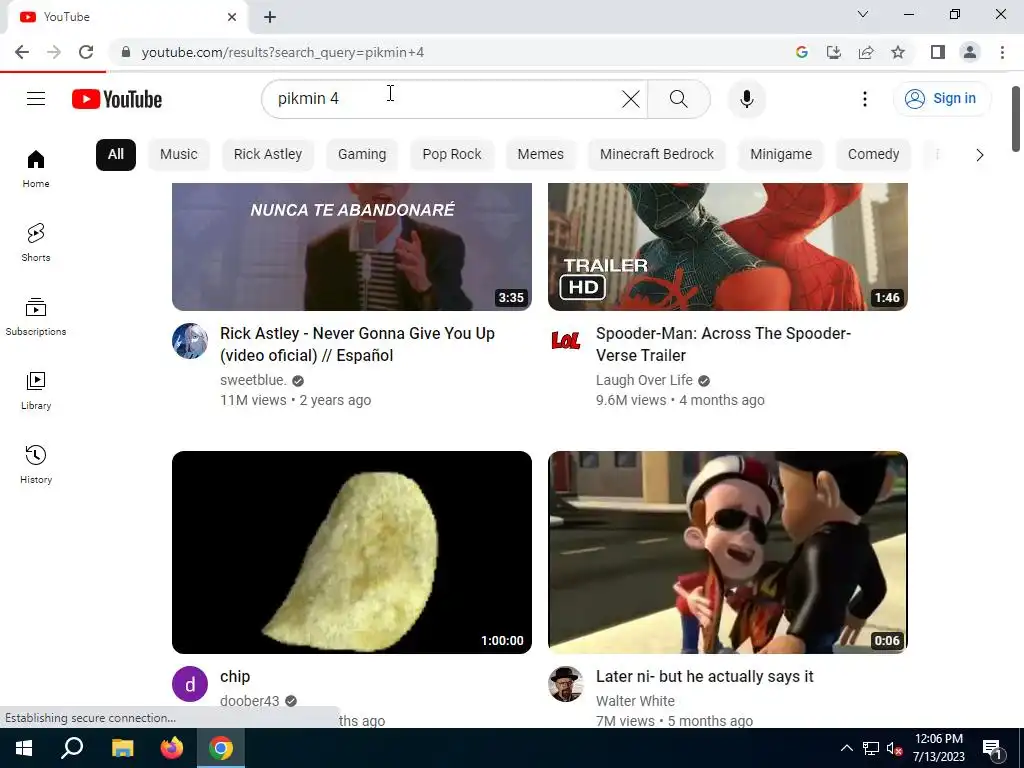This screenshot has height=768, width=1024.
Task: Open Shorts in sidebar
Action: coord(36,242)
